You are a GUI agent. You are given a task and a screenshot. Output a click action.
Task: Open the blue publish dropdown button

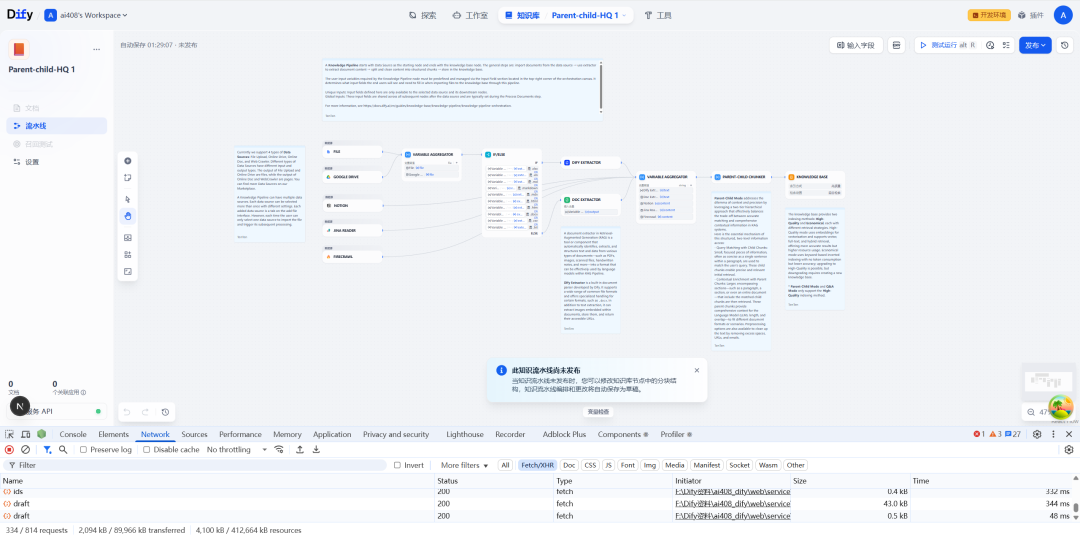pos(1035,45)
